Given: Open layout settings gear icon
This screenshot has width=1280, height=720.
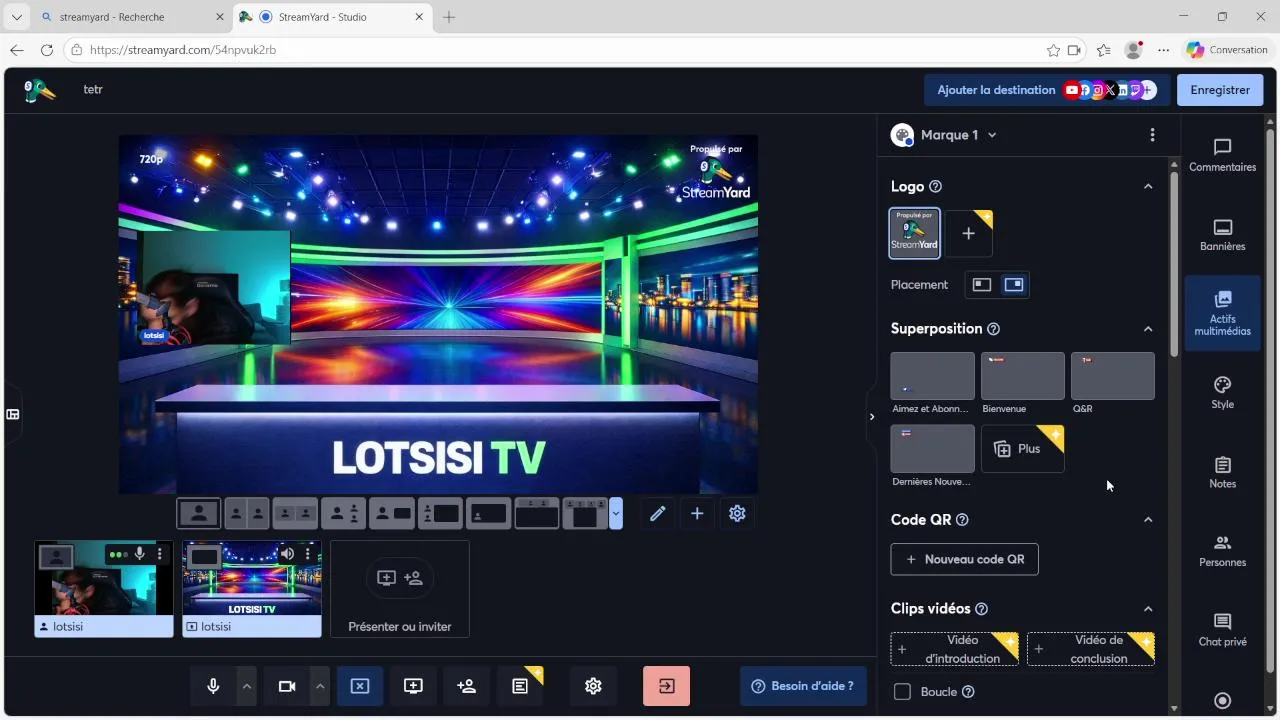Looking at the screenshot, I should pos(737,514).
